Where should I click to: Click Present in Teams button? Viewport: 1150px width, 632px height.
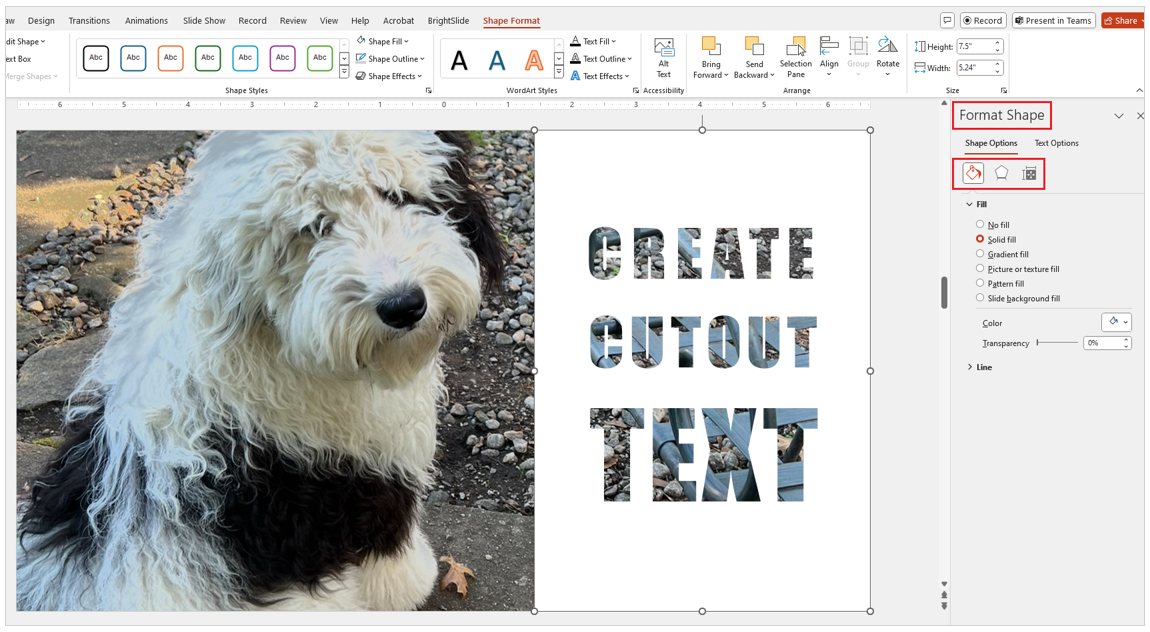1054,21
